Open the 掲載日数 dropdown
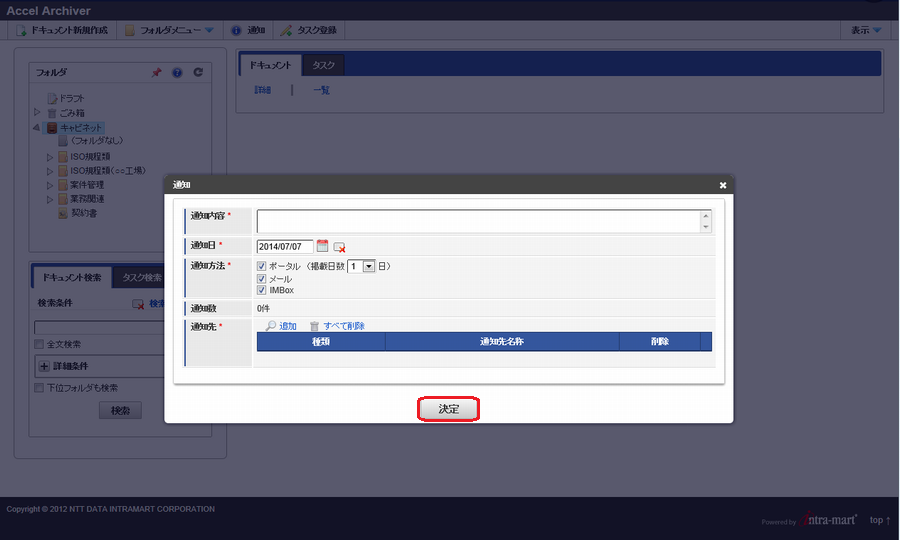This screenshot has width=900, height=540. (x=362, y=266)
